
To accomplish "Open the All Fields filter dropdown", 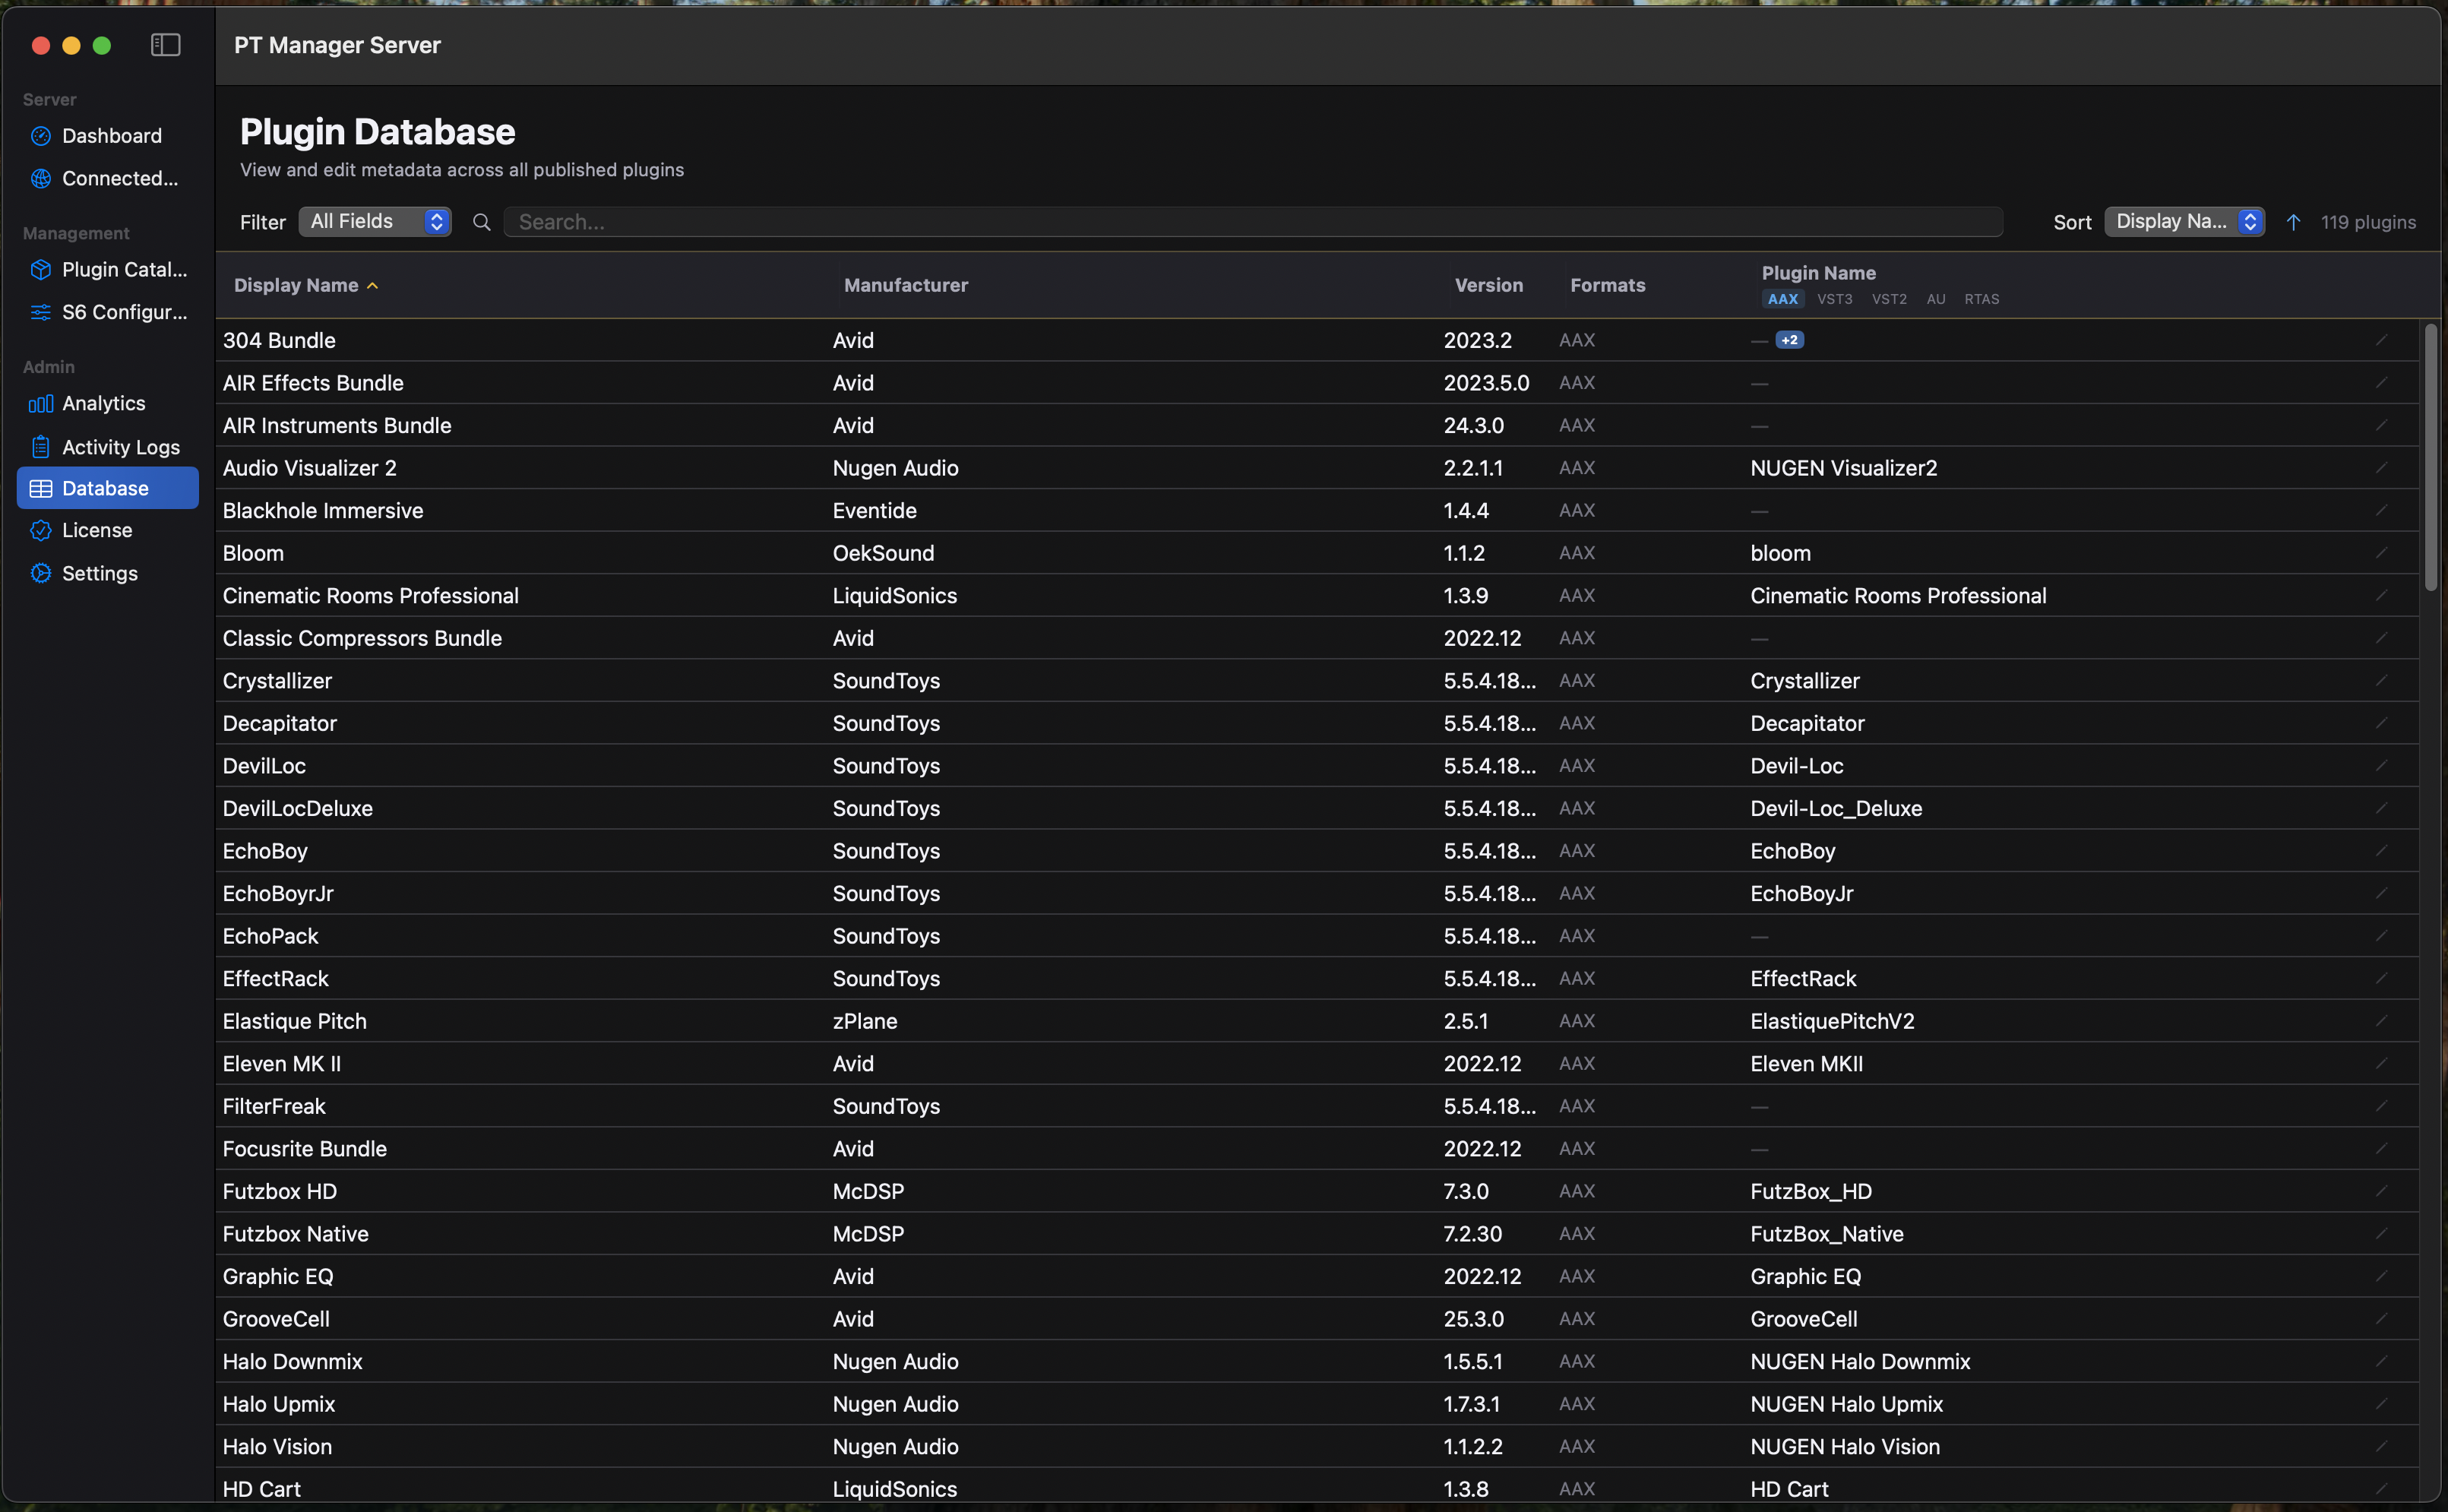I will pos(375,222).
